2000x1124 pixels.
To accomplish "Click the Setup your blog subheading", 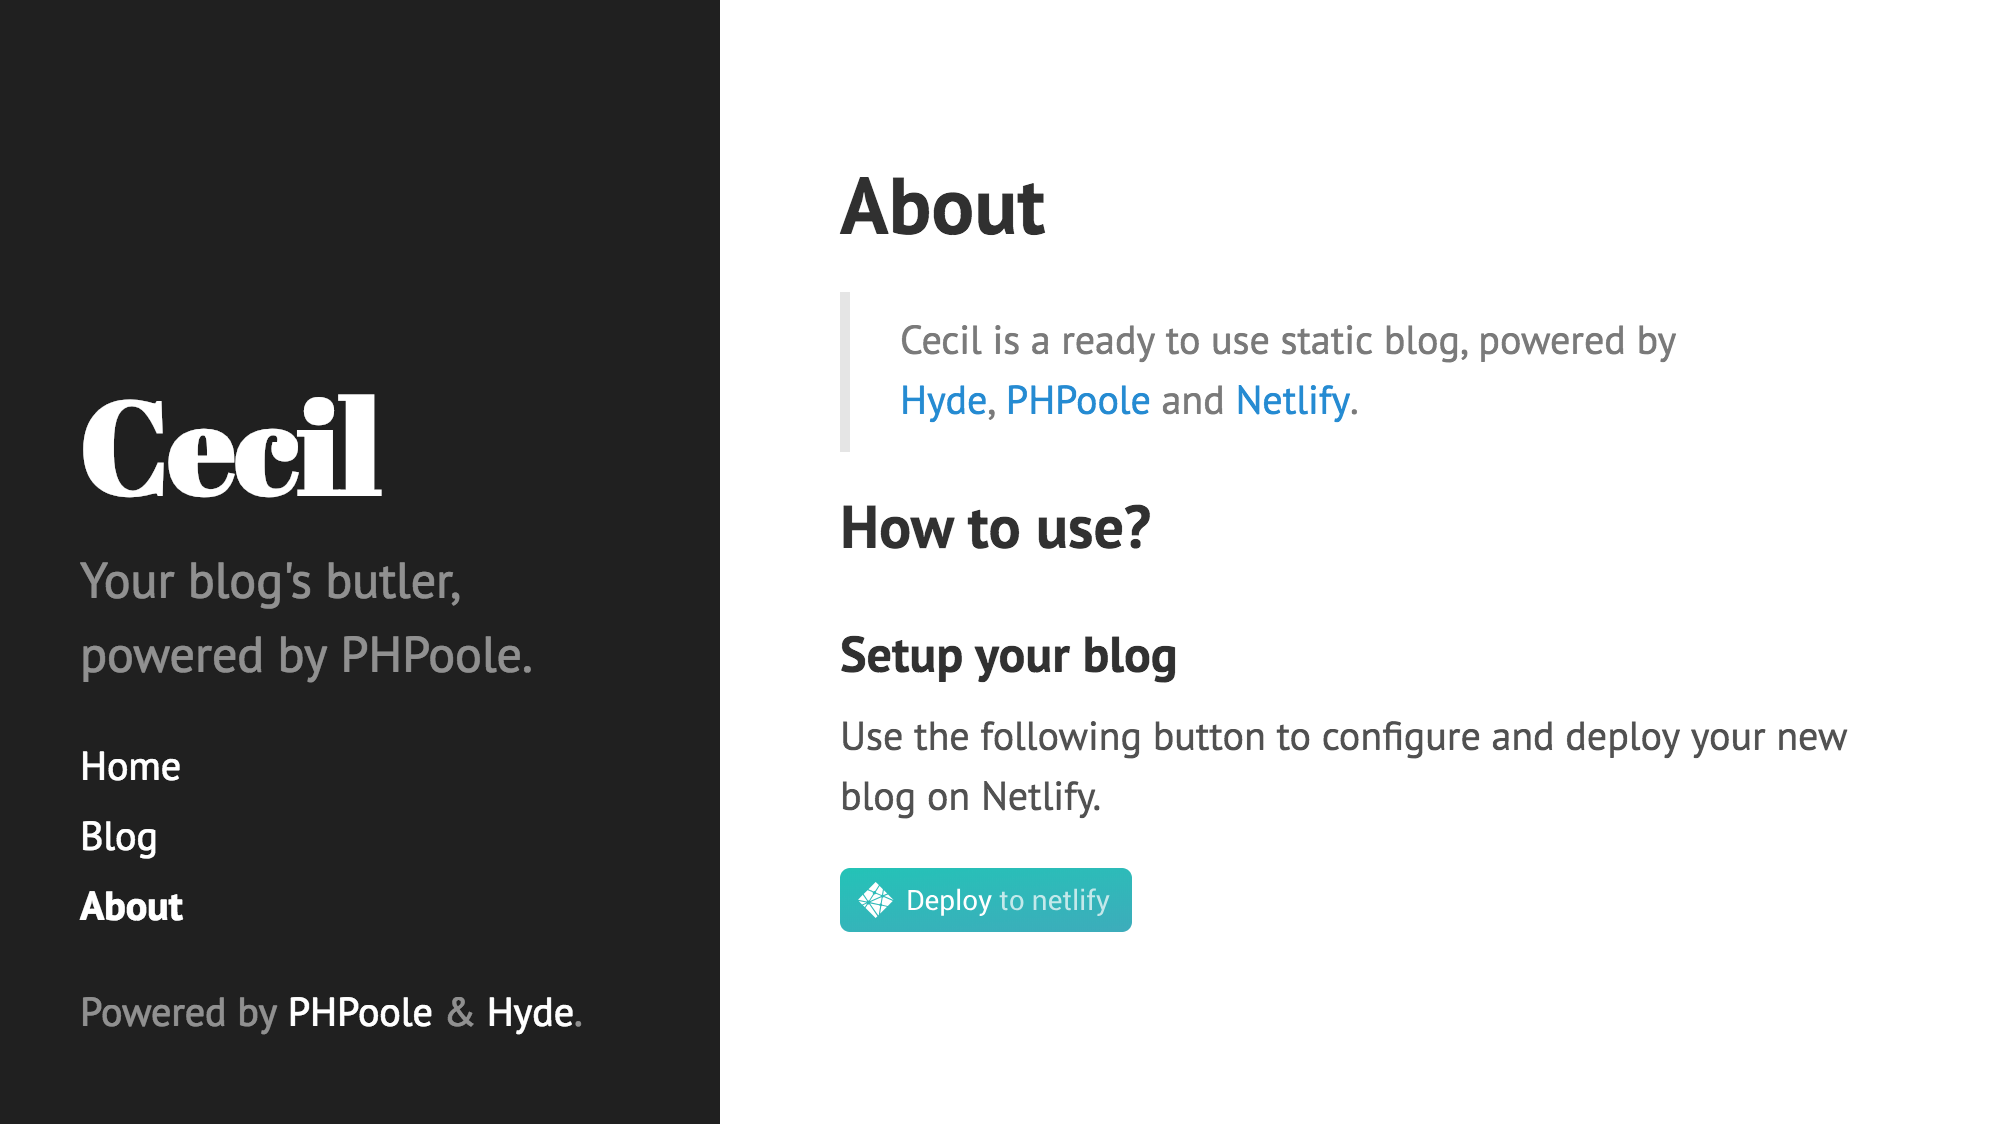I will point(1009,656).
